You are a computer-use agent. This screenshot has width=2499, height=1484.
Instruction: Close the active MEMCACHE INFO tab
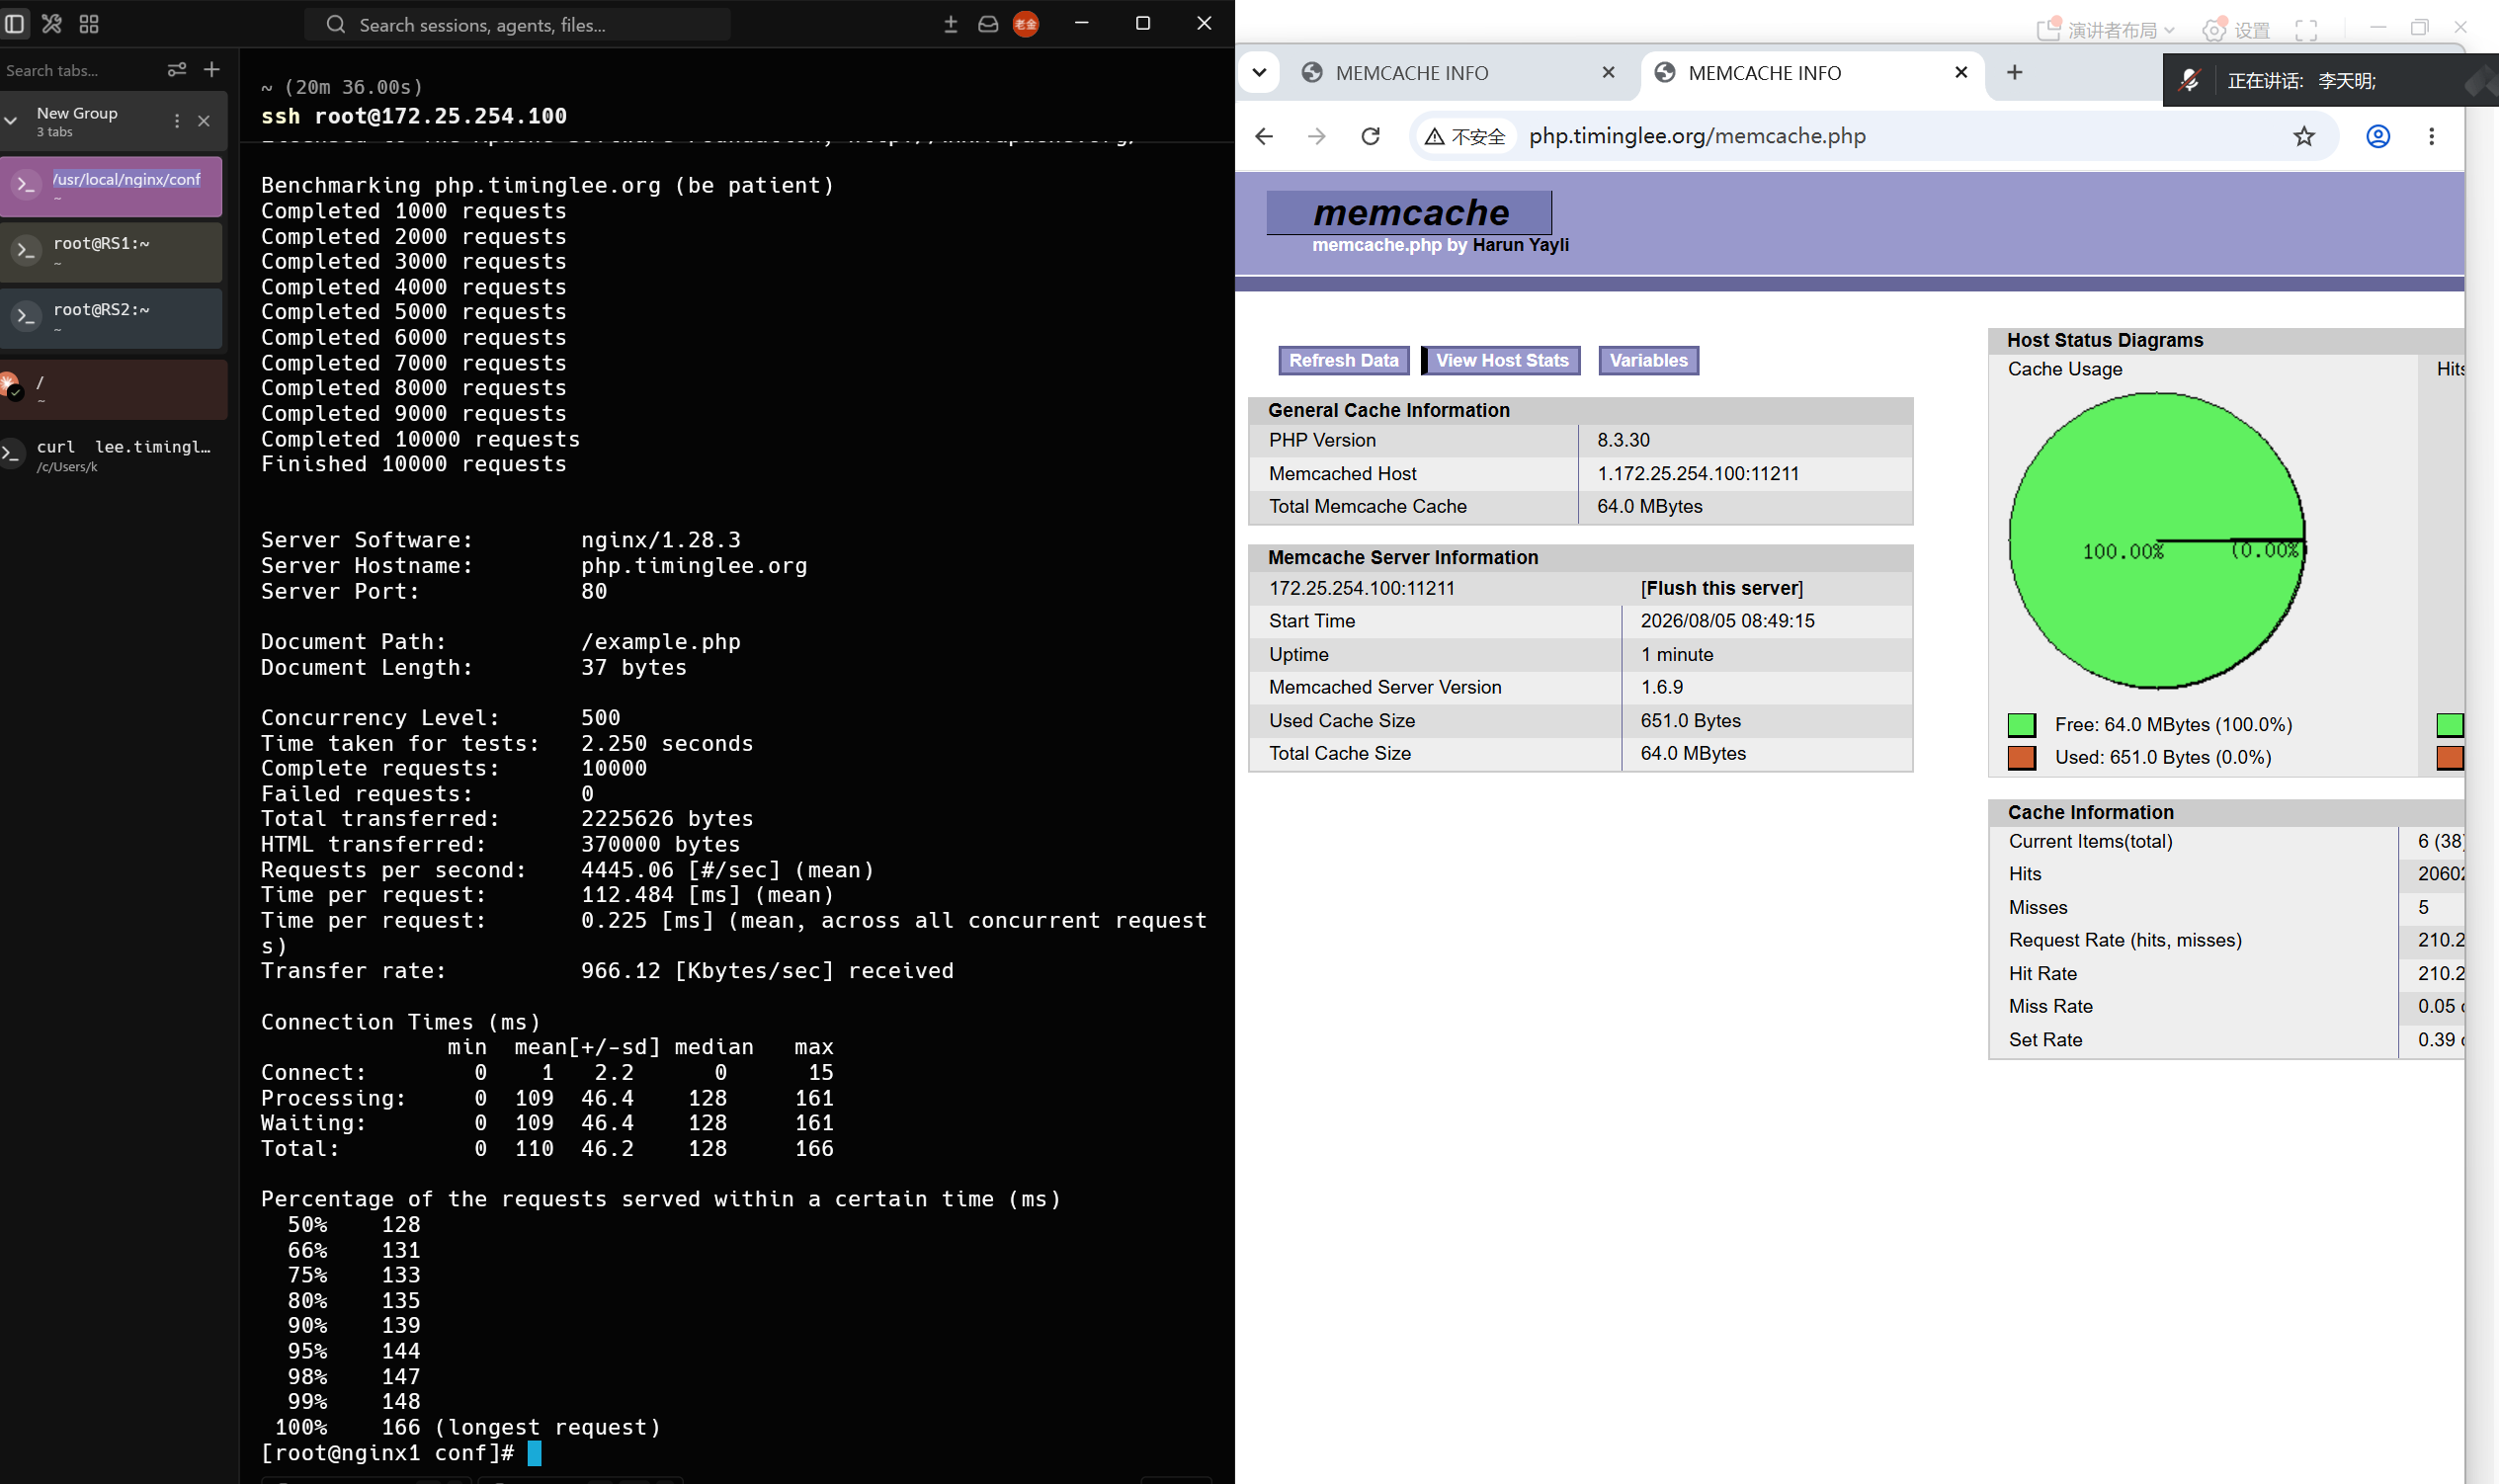[x=1961, y=72]
